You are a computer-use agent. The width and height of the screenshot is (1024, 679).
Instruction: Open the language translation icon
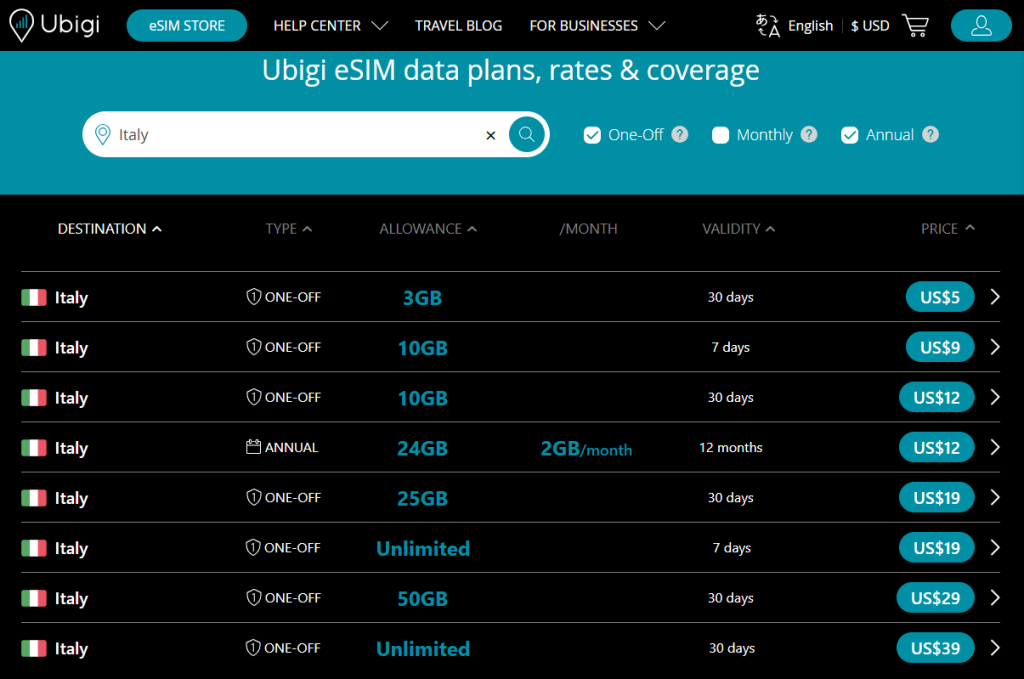(767, 26)
